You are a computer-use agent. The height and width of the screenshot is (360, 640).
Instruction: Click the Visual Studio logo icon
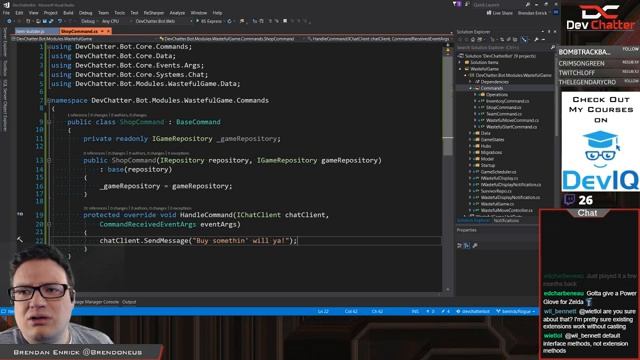[6, 5]
